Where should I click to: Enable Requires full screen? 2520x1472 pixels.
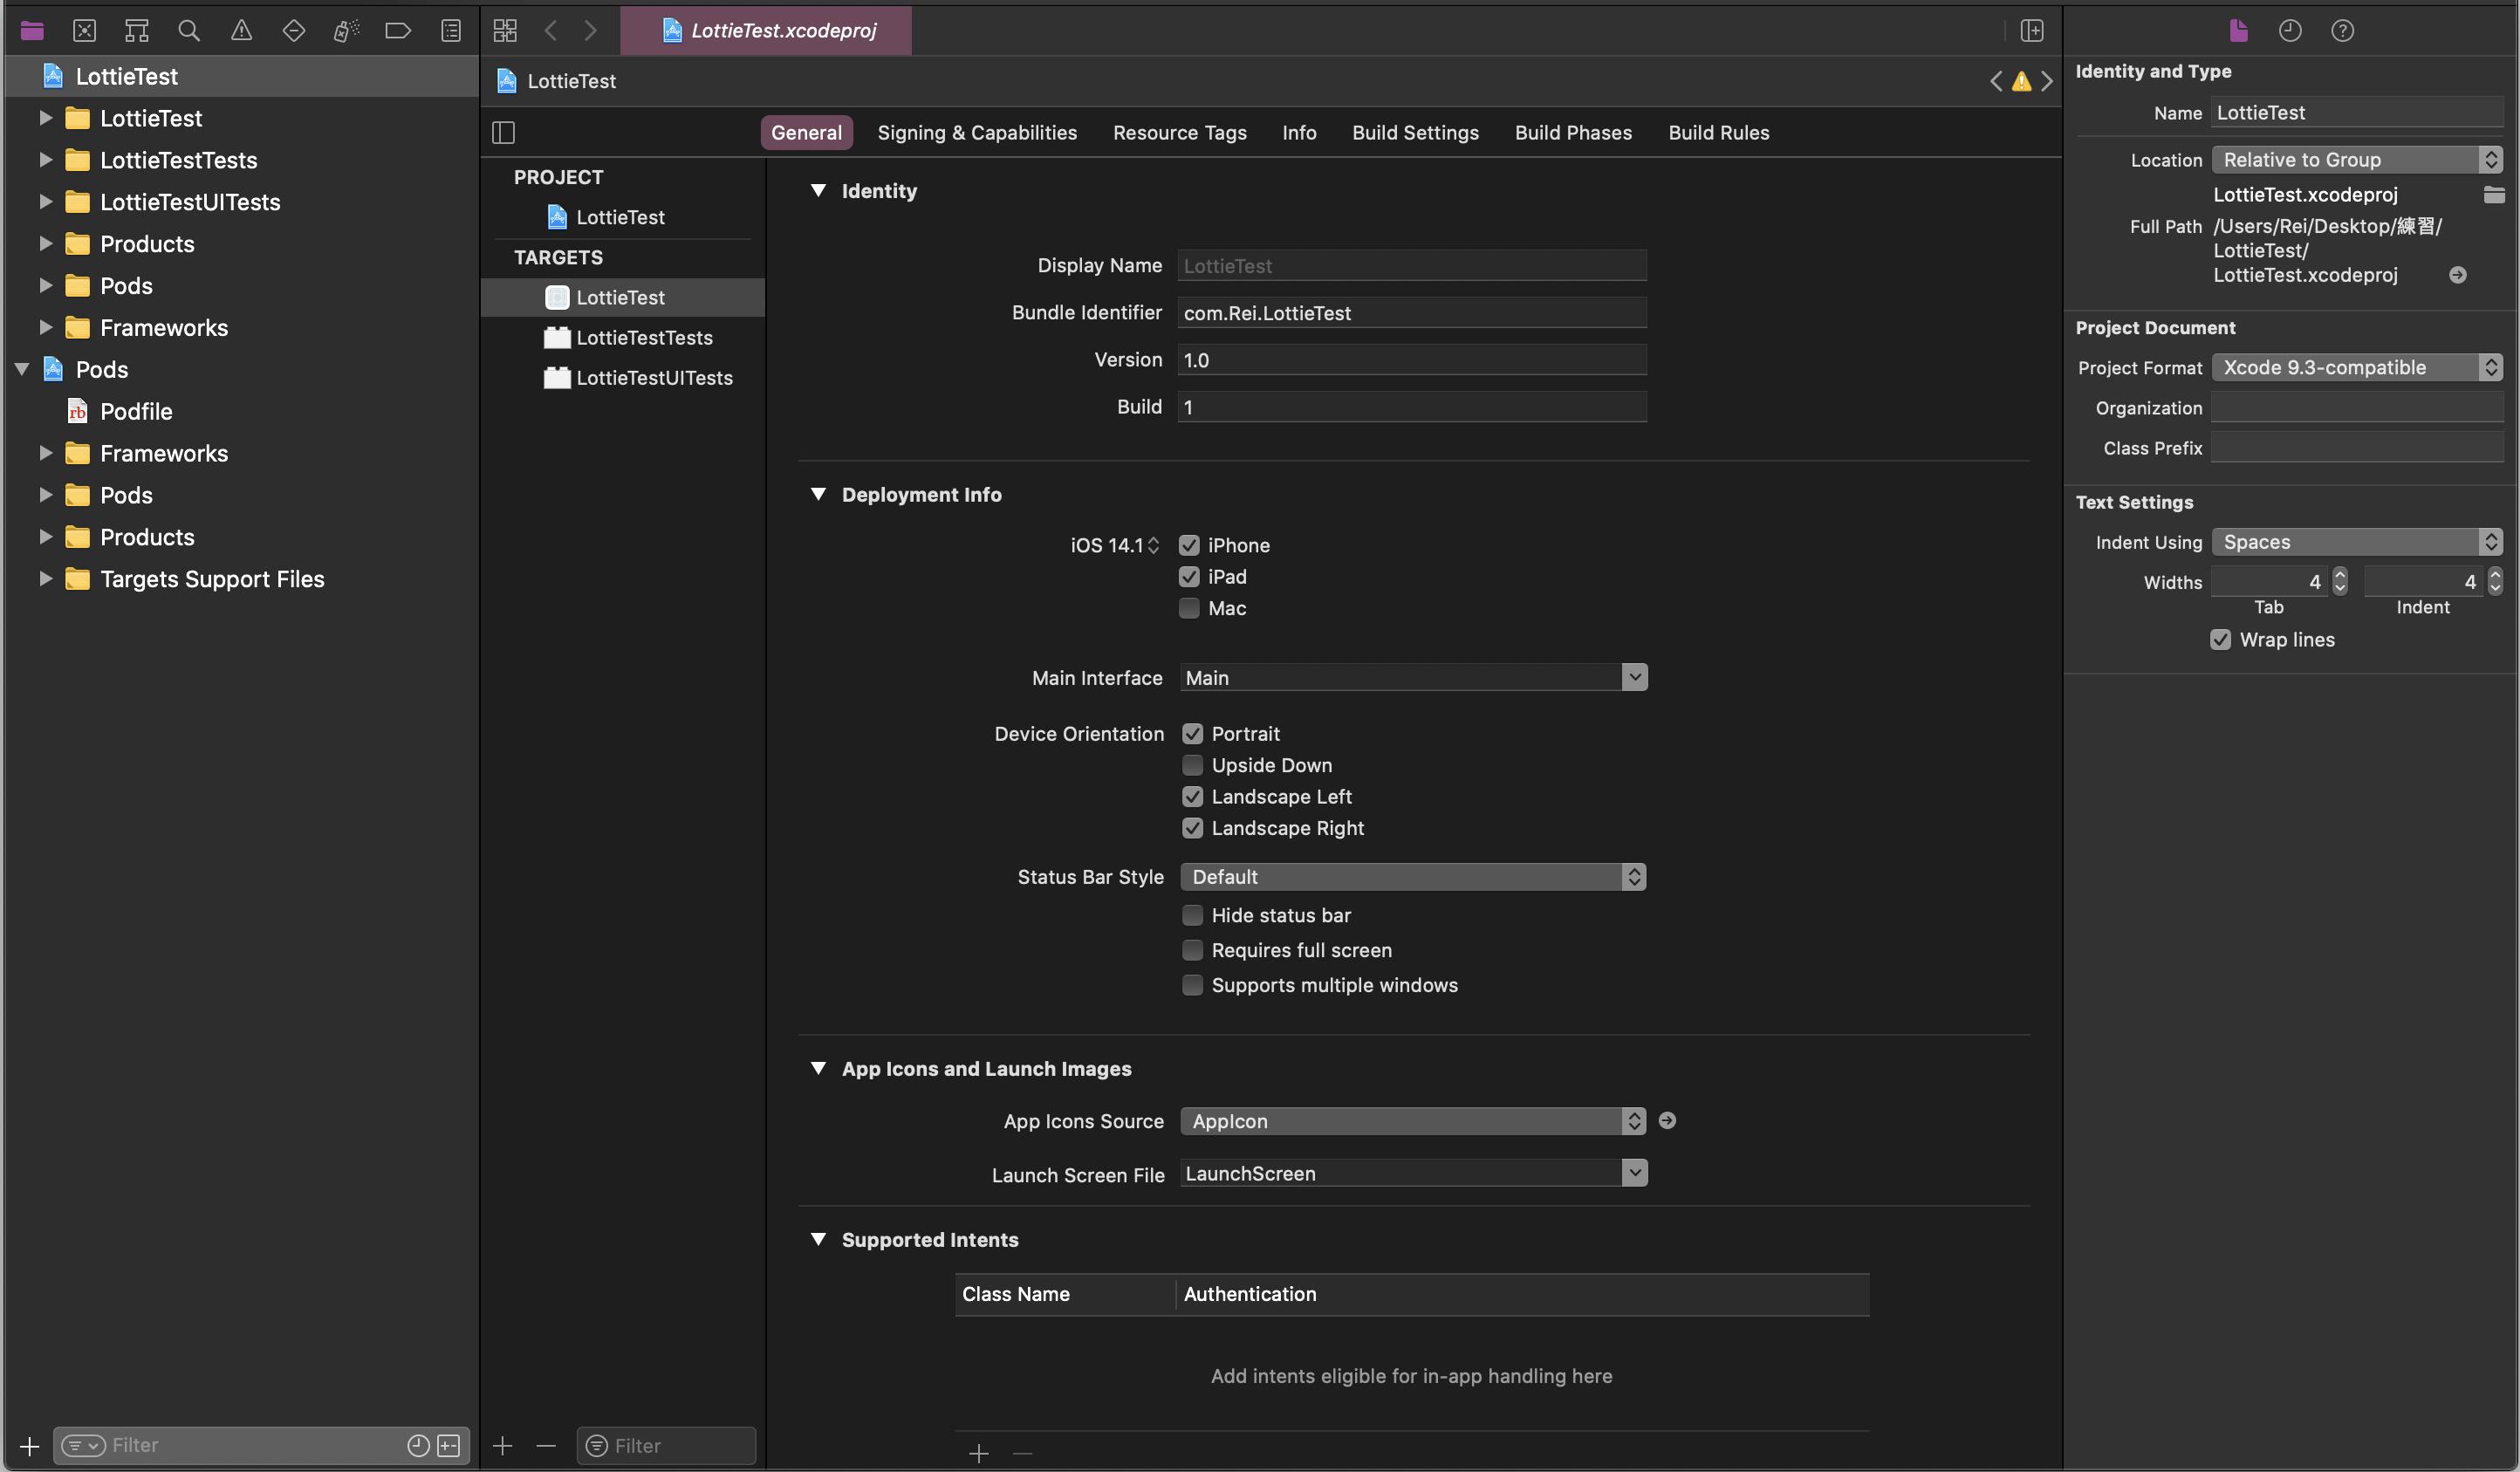[x=1192, y=950]
